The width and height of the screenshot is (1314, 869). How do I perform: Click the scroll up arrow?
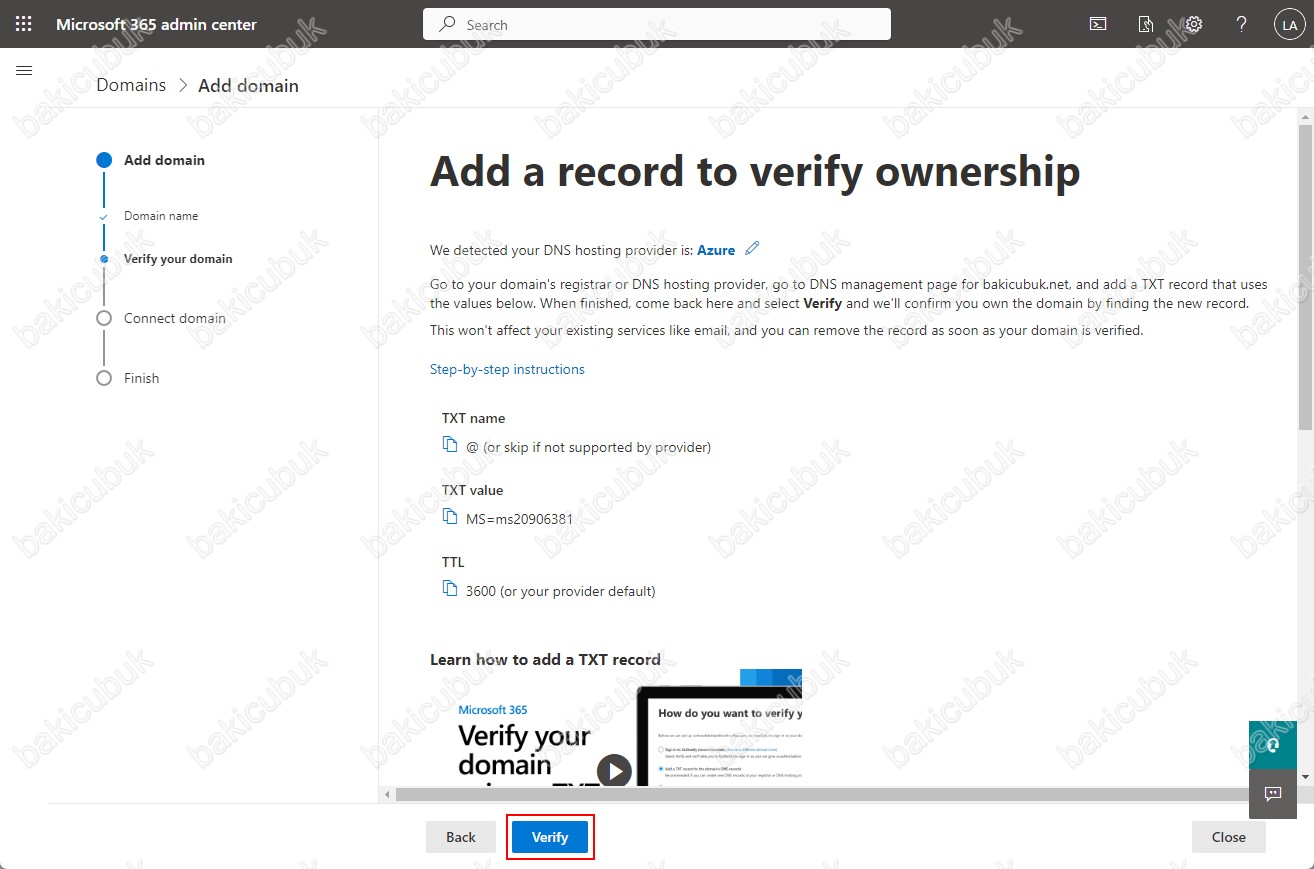coord(1306,116)
